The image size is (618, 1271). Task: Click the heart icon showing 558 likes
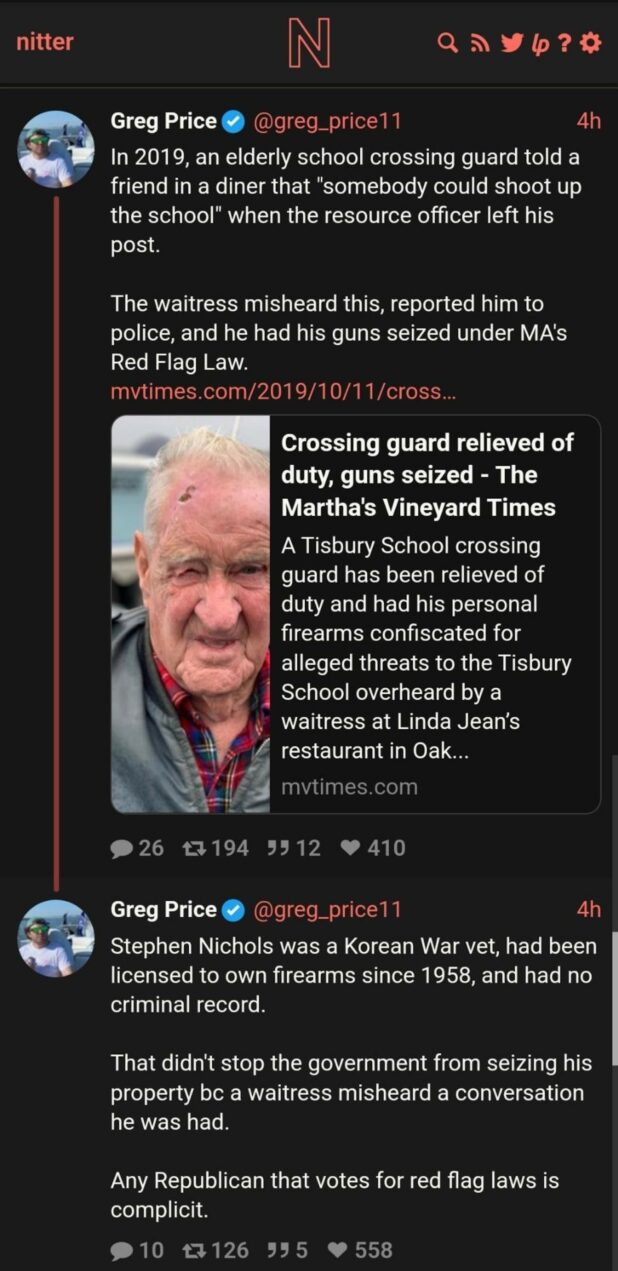pos(337,1250)
